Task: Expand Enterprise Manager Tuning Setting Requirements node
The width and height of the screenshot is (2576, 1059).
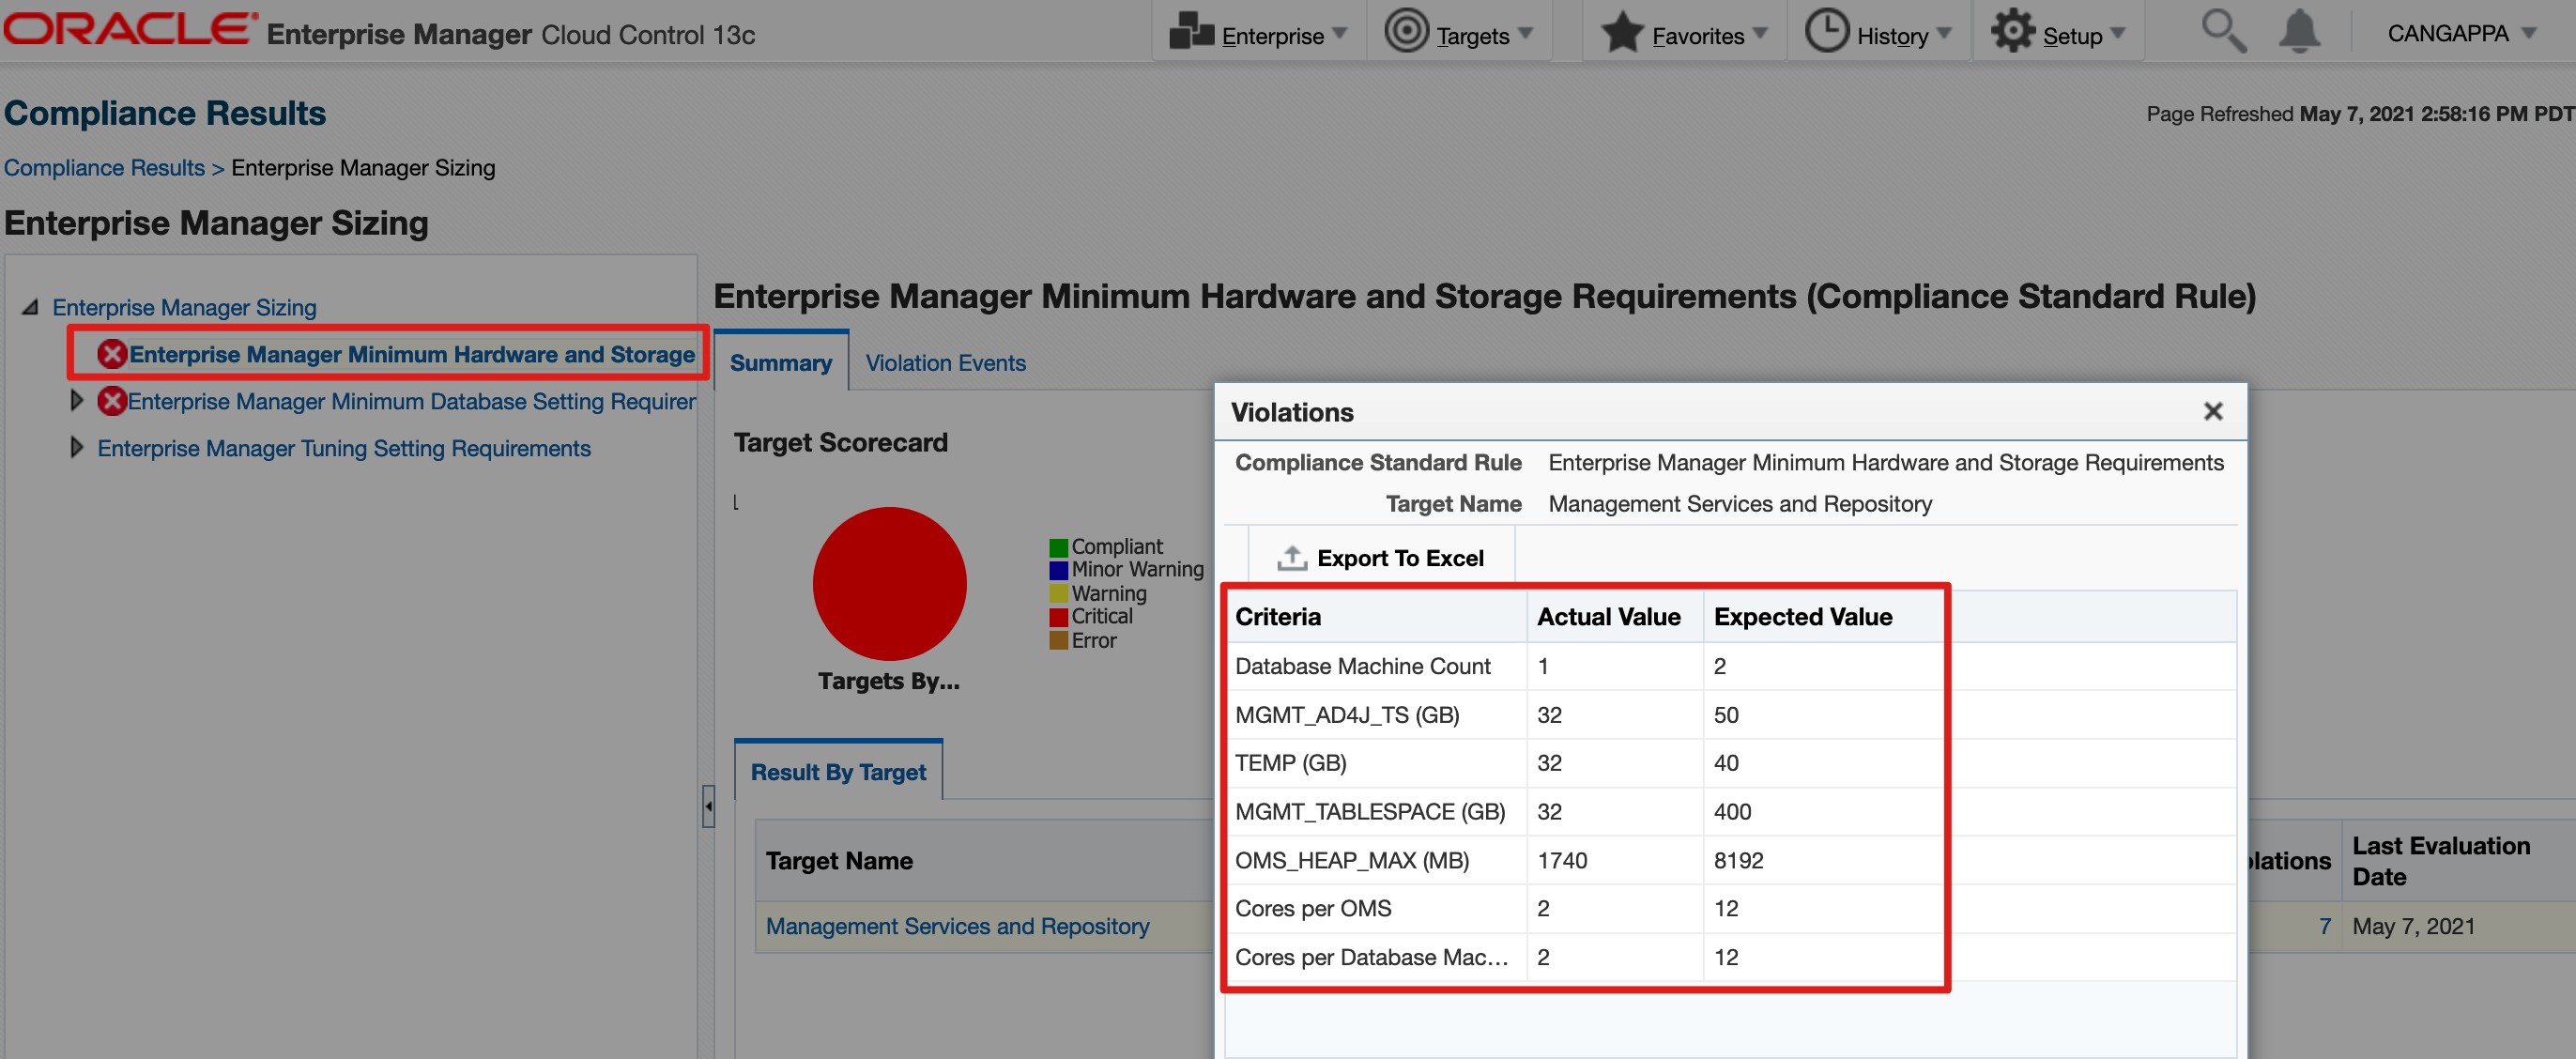Action: click(x=76, y=448)
